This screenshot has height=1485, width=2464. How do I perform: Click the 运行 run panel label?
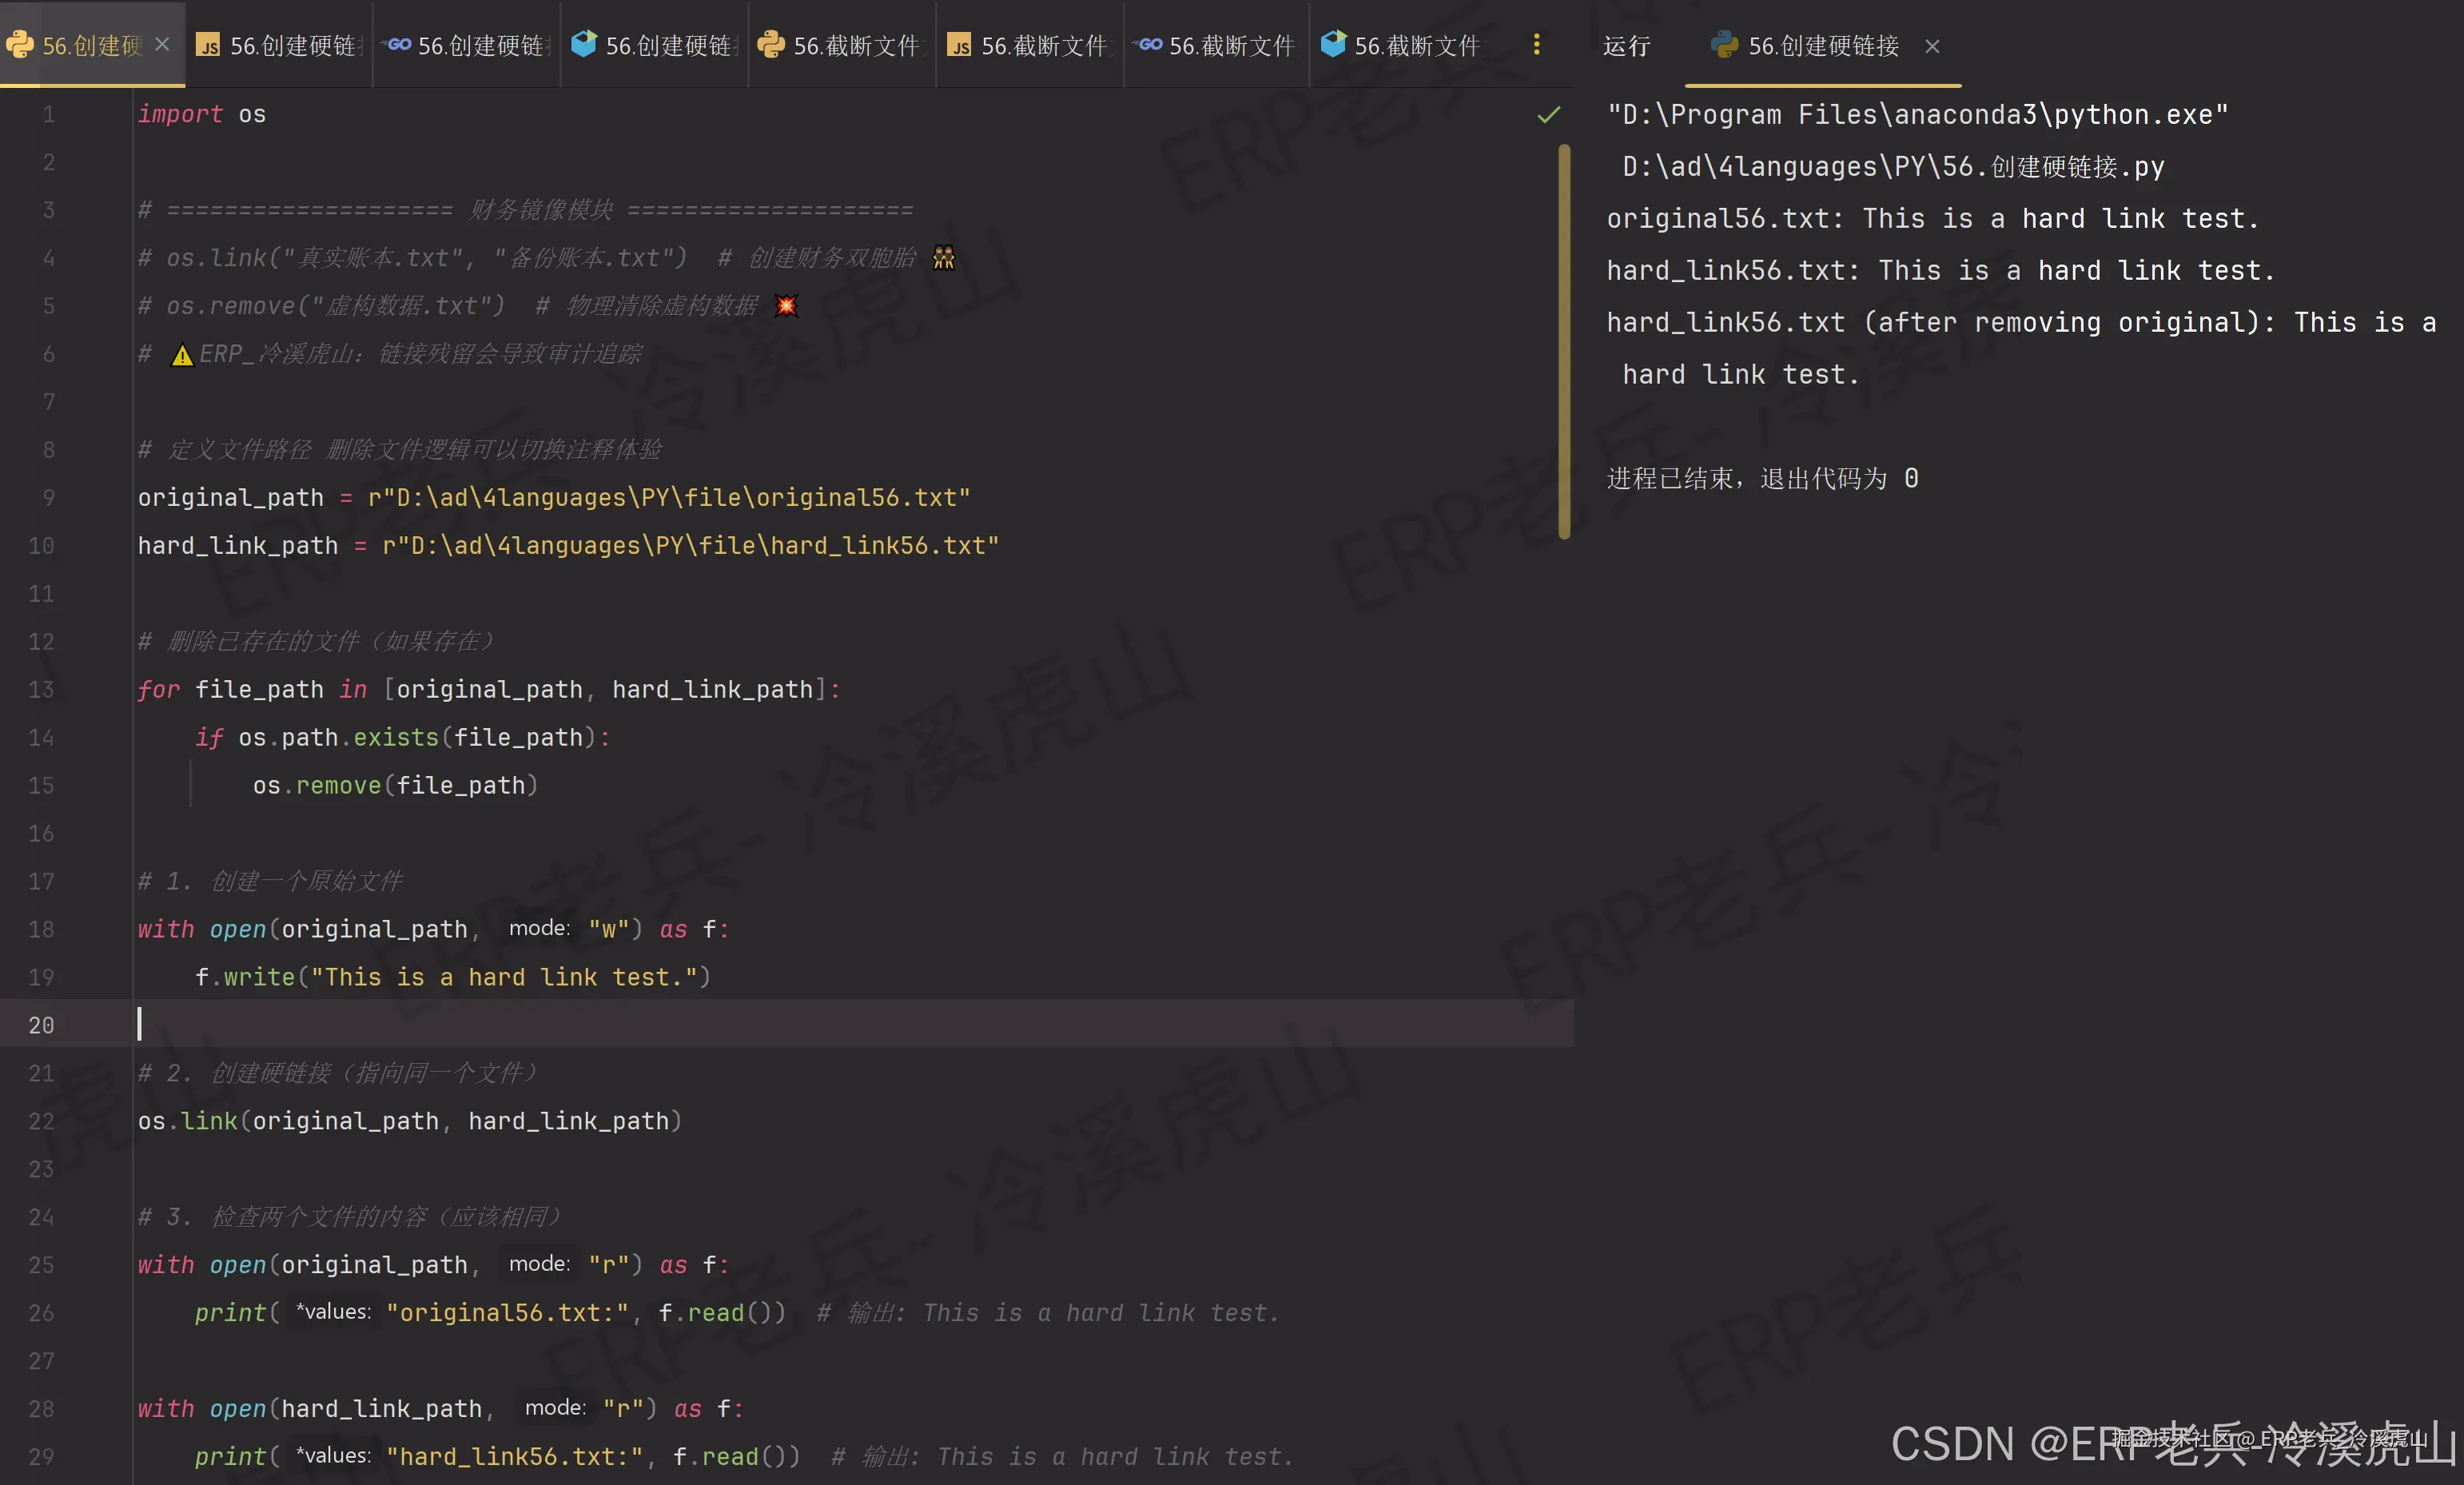(1626, 46)
